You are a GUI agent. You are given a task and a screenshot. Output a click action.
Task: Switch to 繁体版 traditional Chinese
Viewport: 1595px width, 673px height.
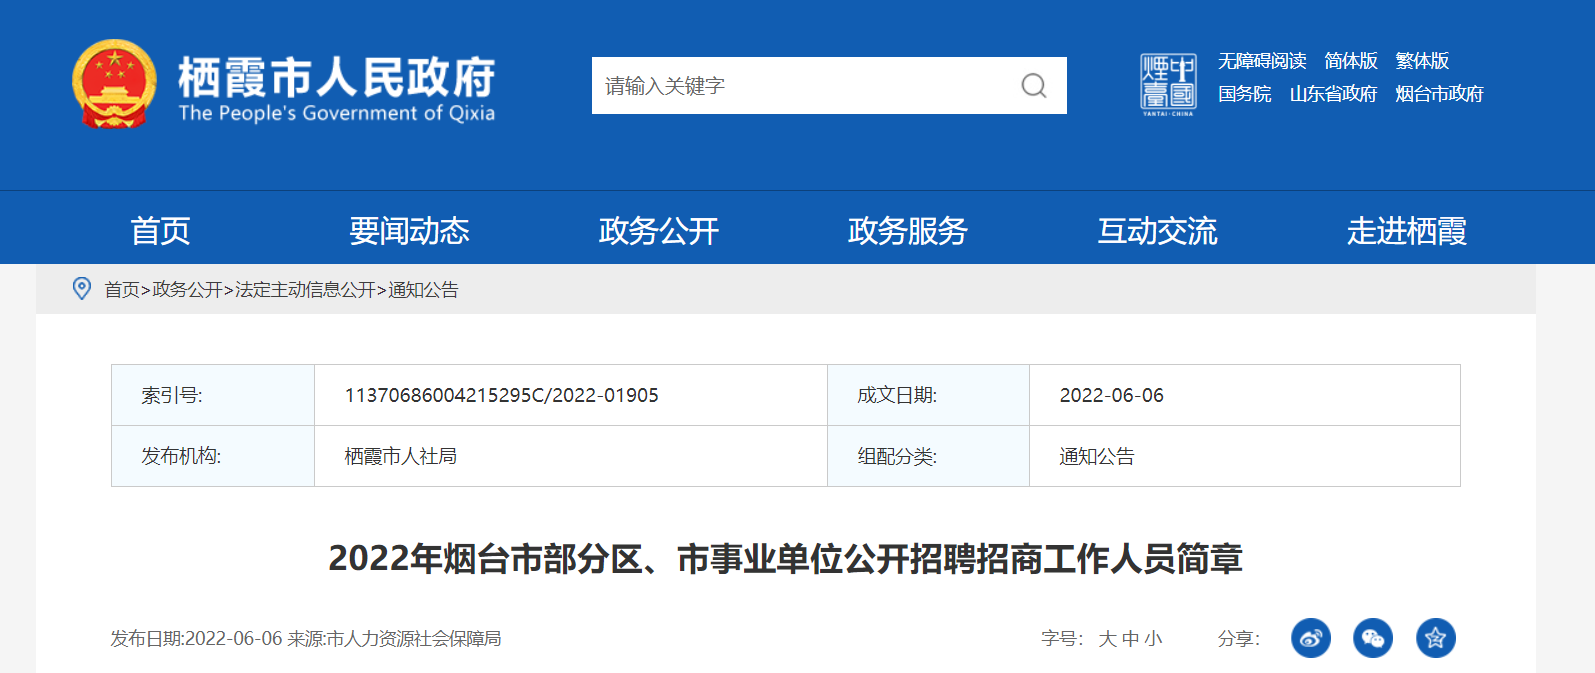pos(1422,61)
